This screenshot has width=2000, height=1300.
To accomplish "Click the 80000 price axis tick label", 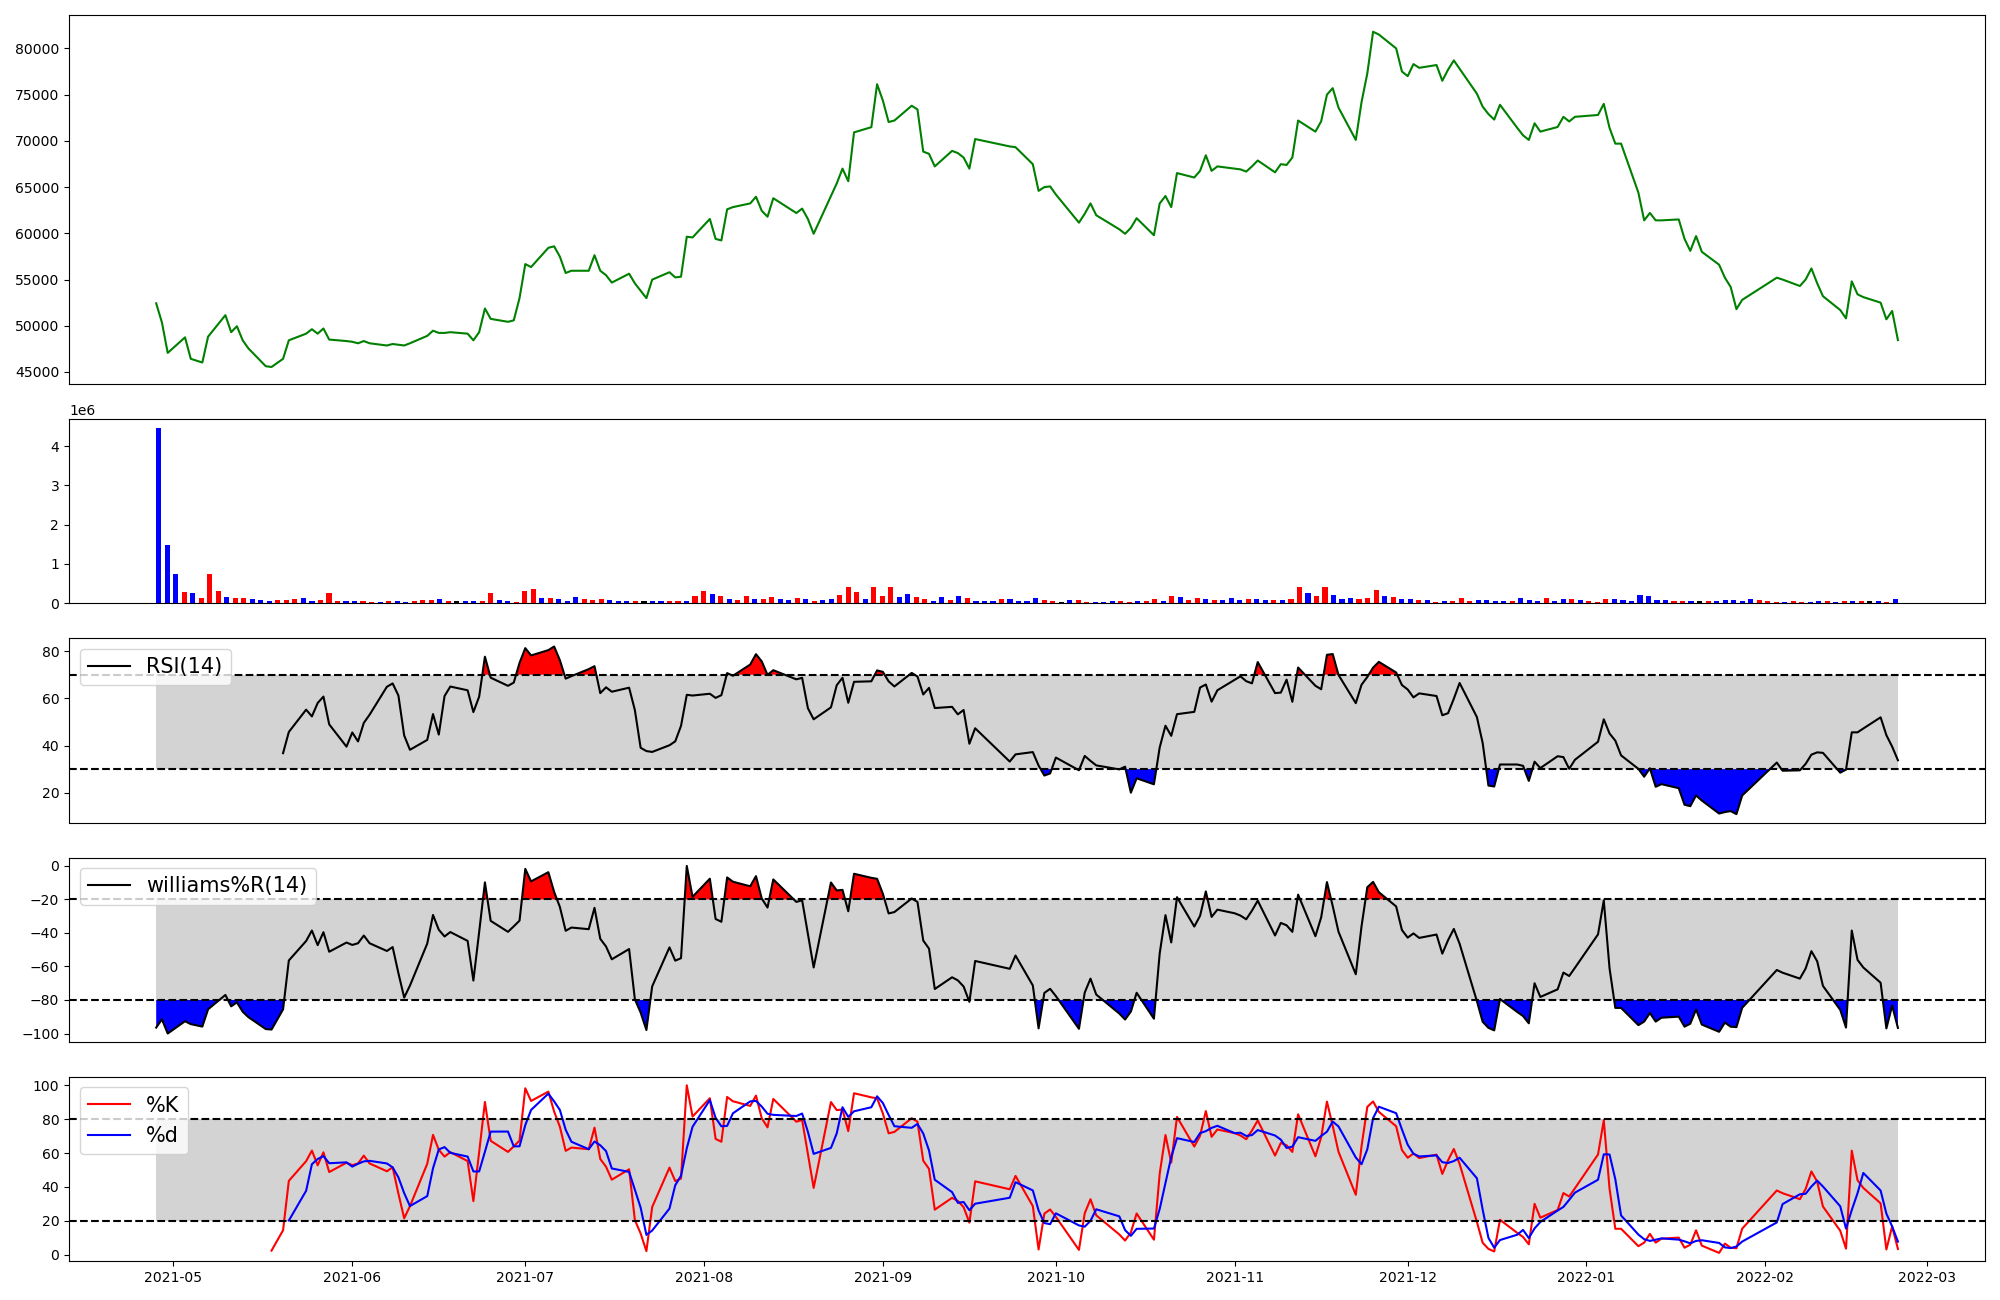I will click(38, 49).
